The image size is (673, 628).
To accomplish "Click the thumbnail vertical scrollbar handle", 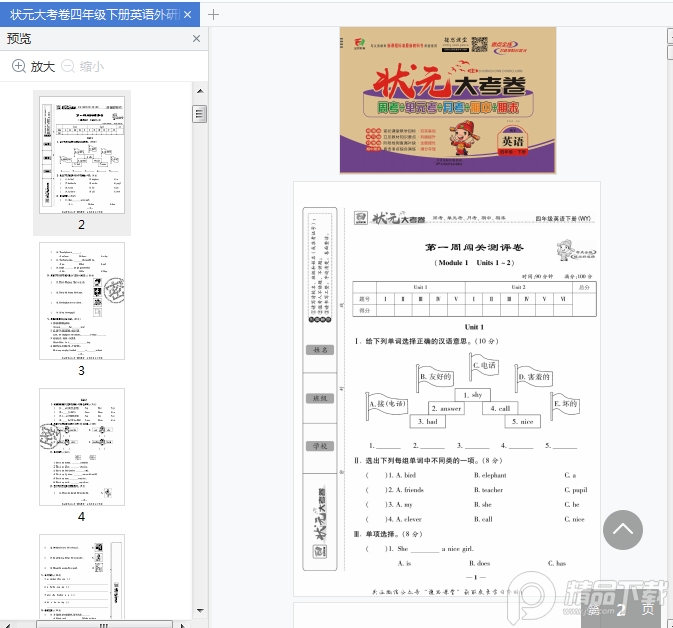I will [x=200, y=114].
